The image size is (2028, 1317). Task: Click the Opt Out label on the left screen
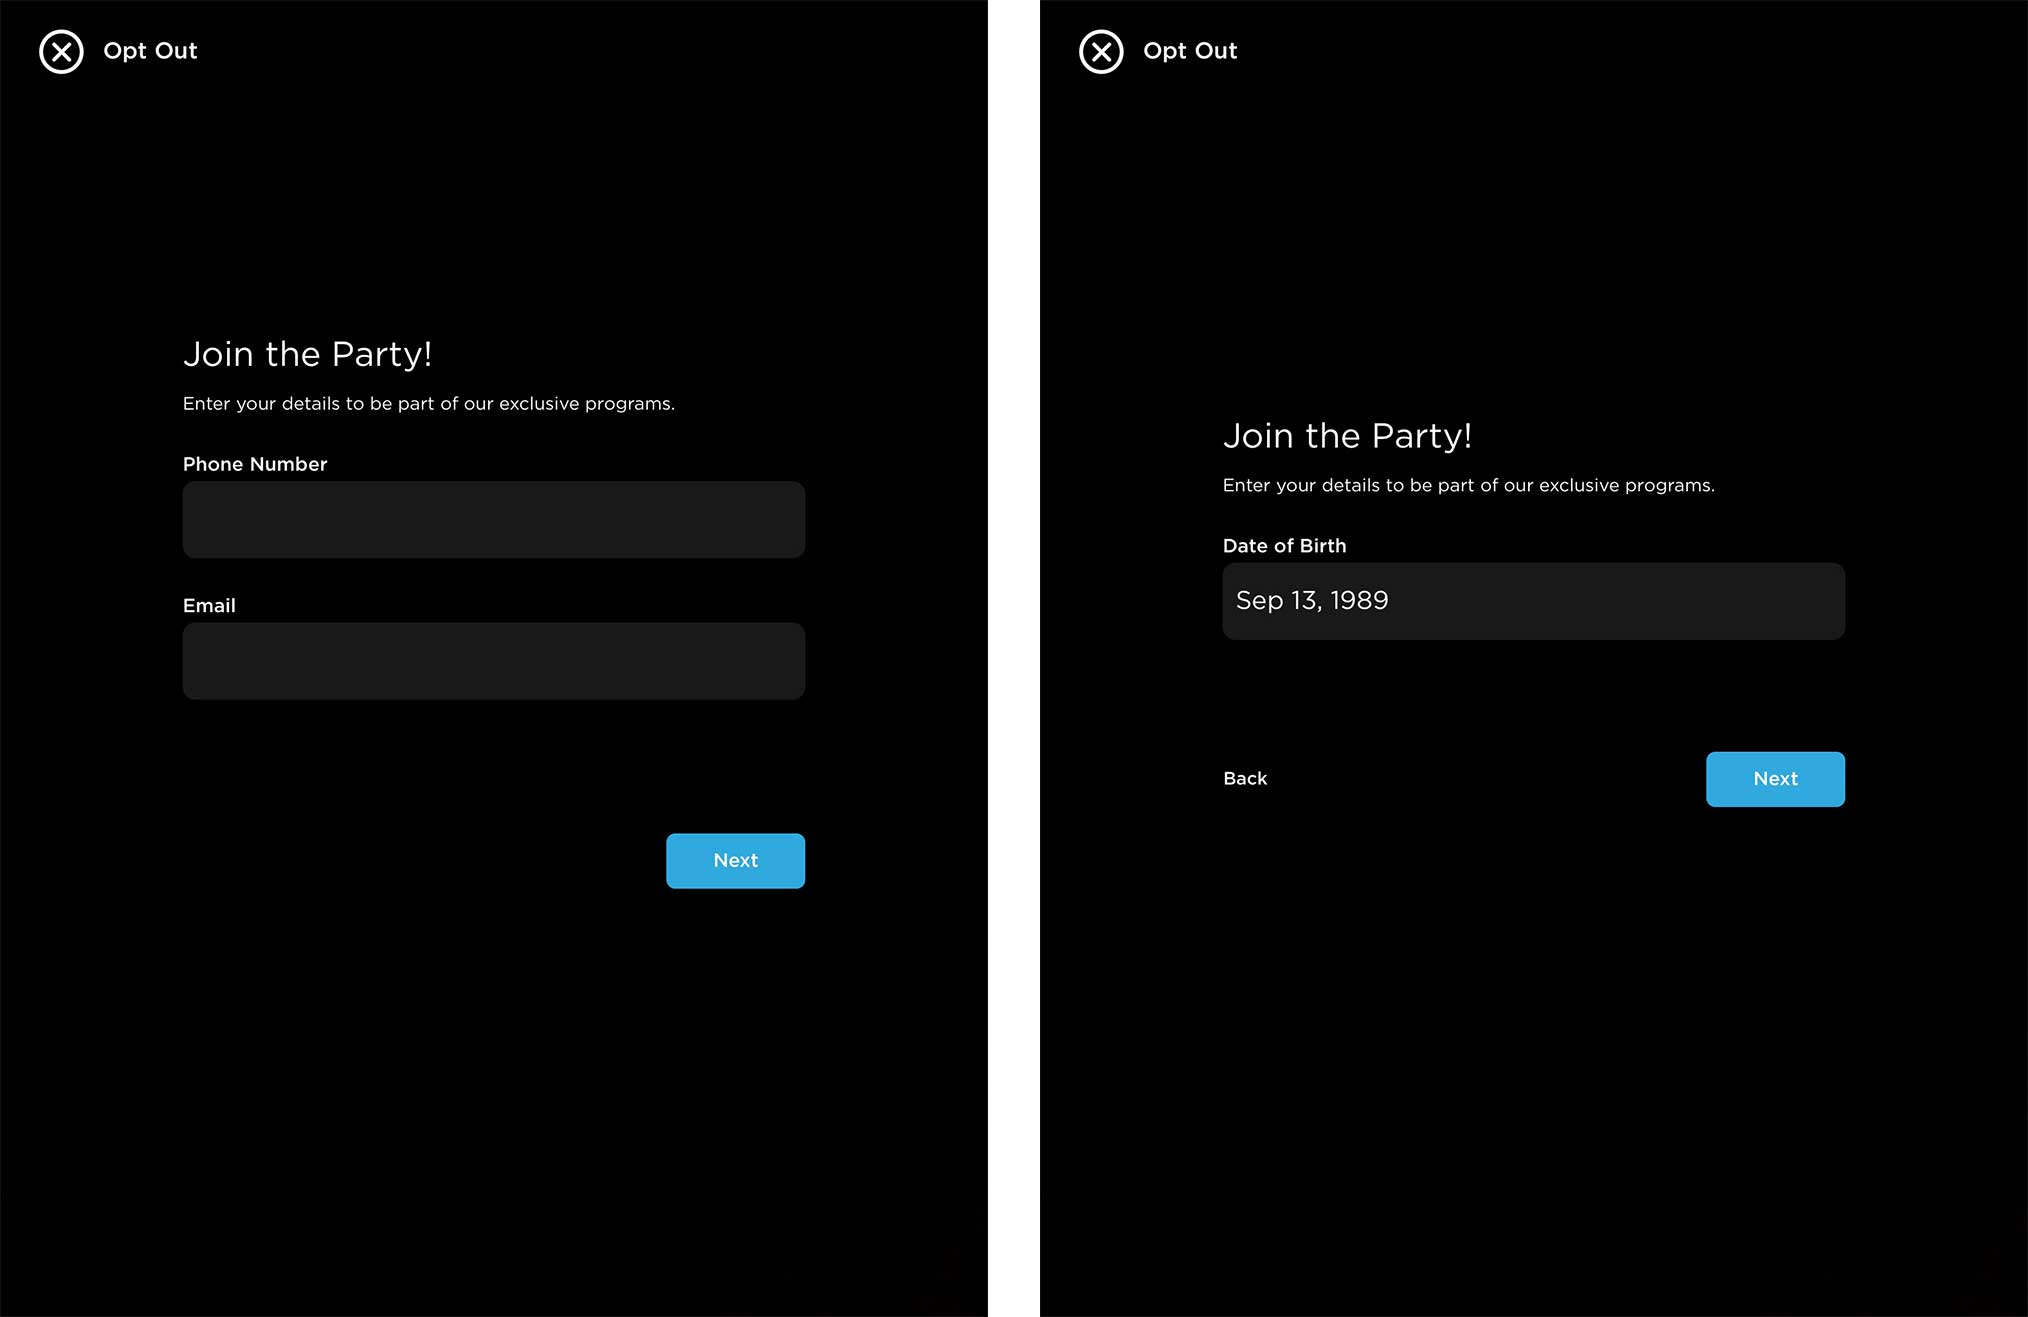150,51
